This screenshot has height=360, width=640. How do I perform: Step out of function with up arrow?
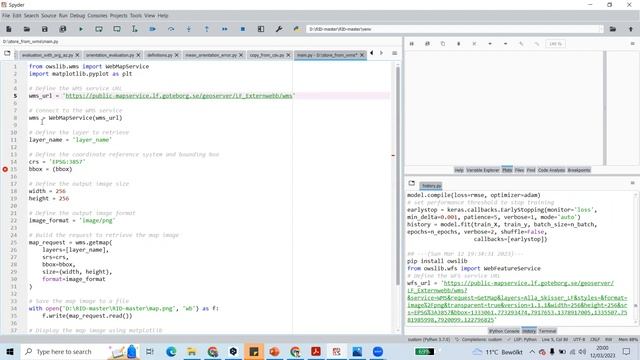pyautogui.click(x=207, y=29)
